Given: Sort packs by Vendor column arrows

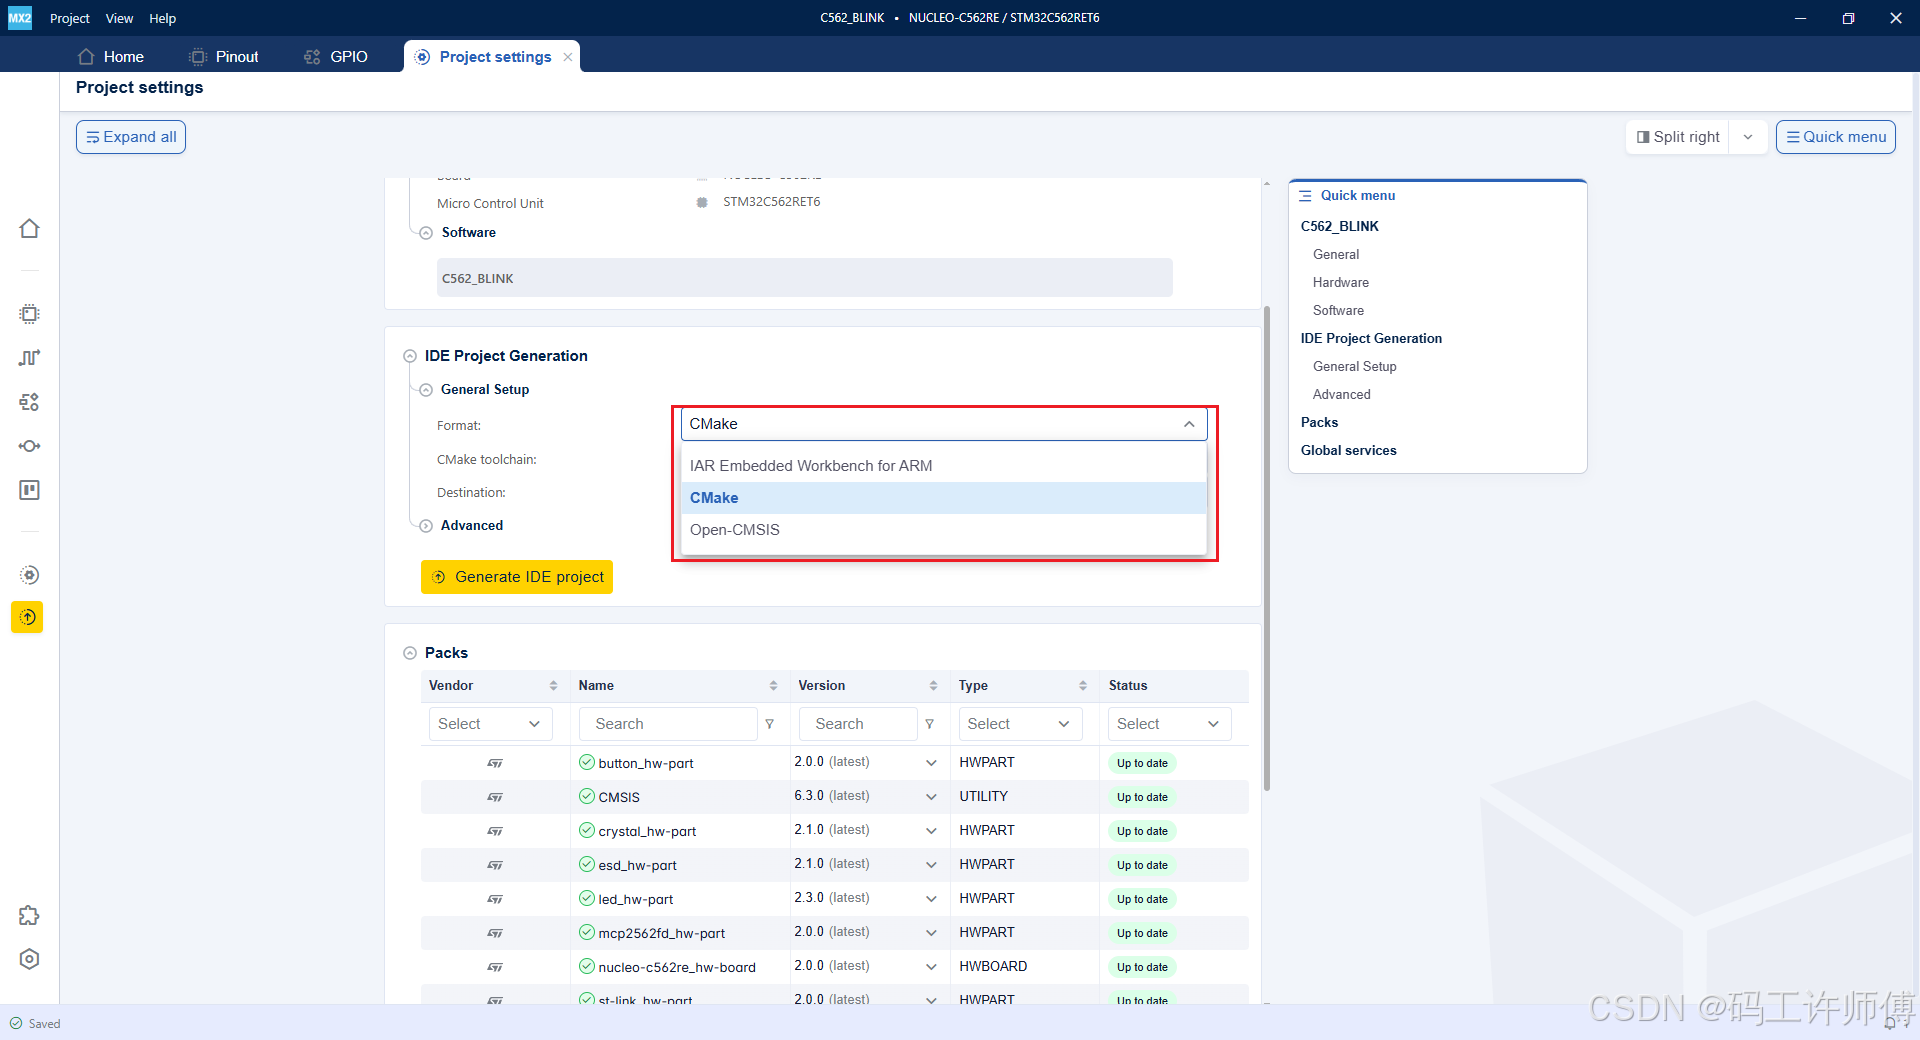Looking at the screenshot, I should click(553, 686).
